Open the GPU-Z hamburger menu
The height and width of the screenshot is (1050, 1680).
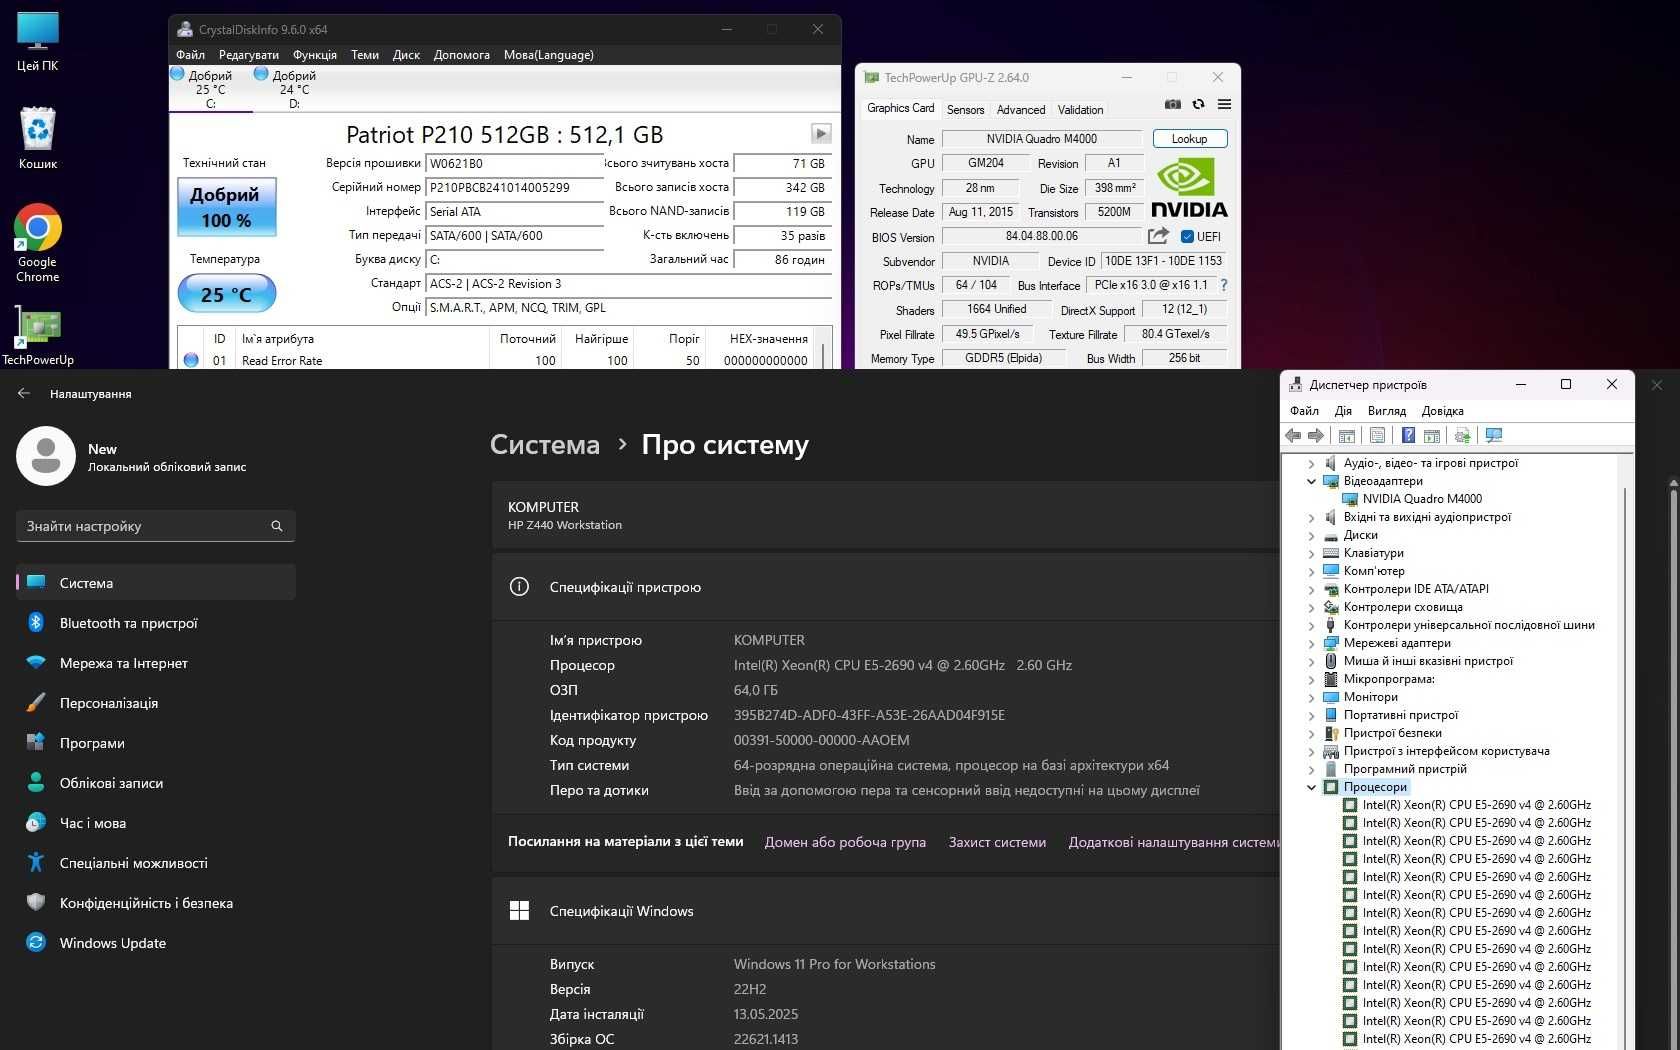pyautogui.click(x=1224, y=104)
